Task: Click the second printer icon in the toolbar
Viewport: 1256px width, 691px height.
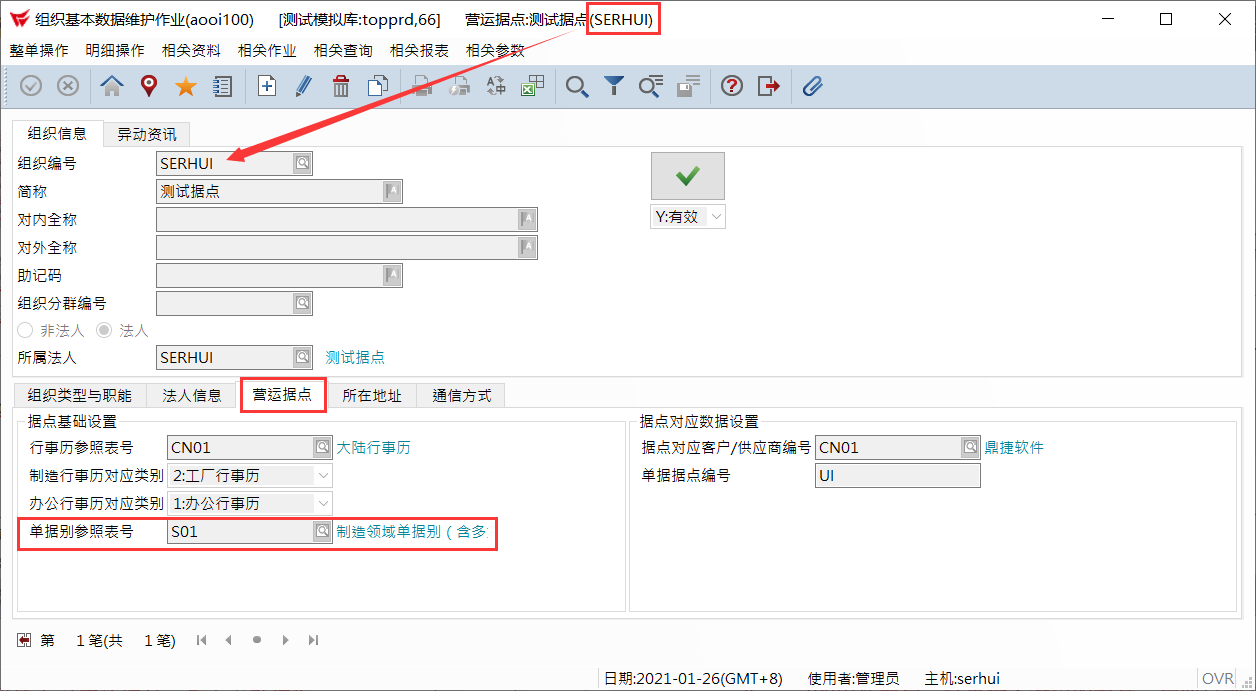Action: click(459, 86)
